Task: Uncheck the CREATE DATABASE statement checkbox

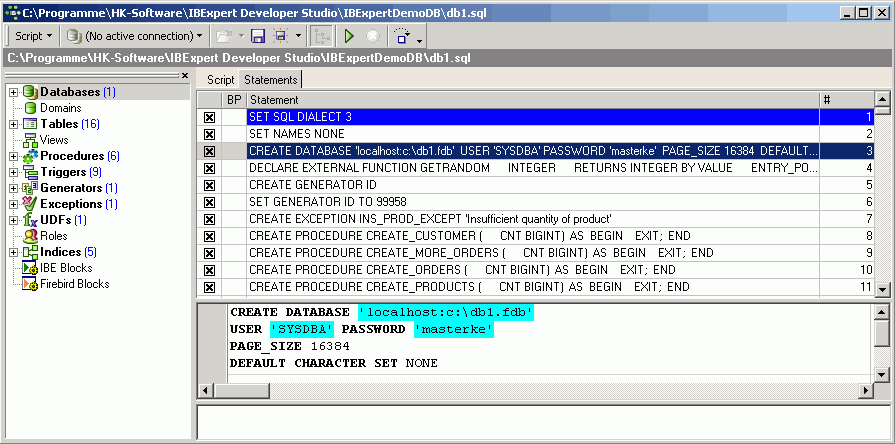Action: [209, 151]
